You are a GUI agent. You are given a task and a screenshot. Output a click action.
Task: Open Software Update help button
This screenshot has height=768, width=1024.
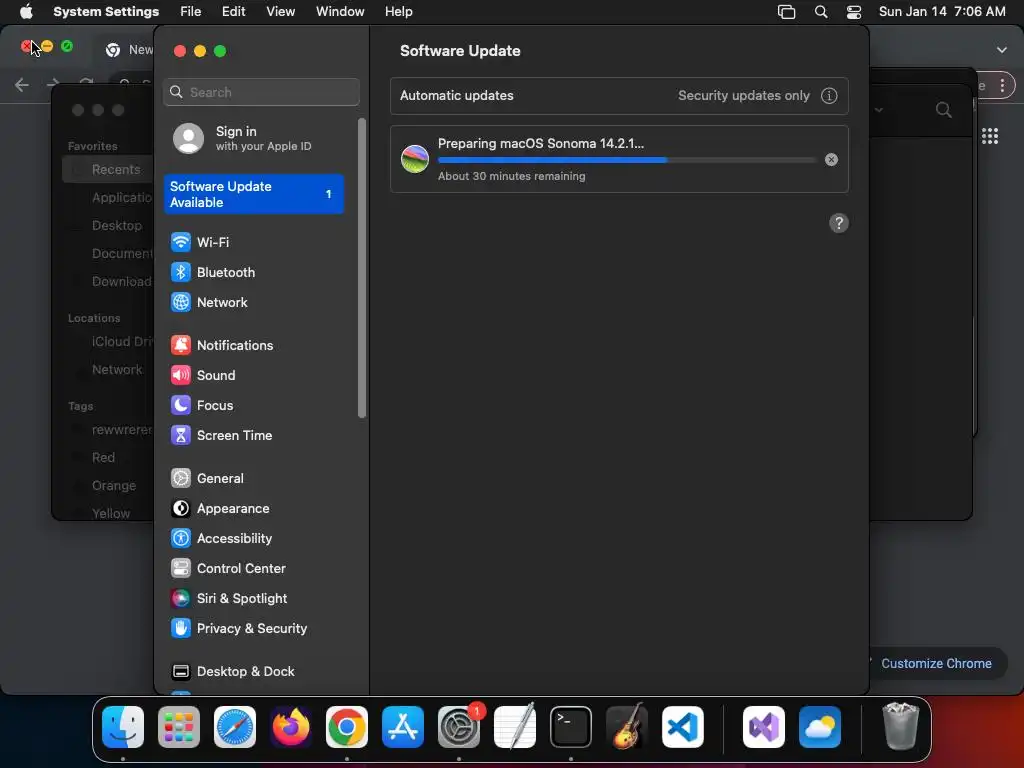(839, 223)
